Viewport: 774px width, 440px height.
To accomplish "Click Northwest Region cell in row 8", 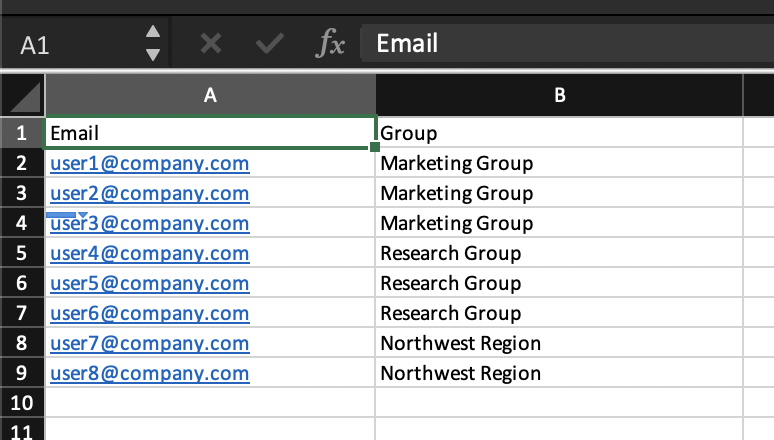I will [x=559, y=343].
